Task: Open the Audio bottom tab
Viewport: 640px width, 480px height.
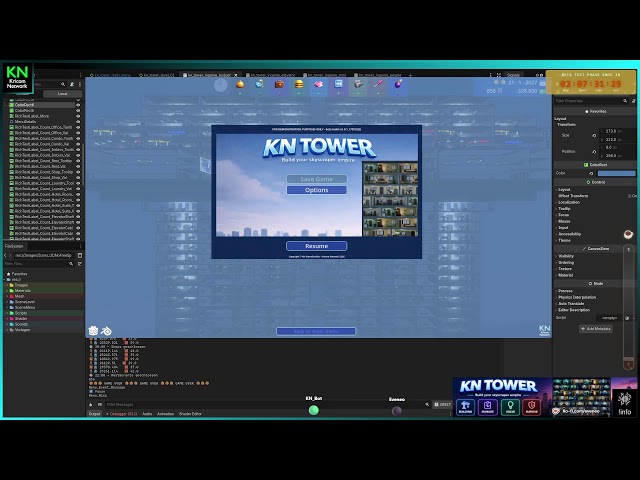Action: 147,414
